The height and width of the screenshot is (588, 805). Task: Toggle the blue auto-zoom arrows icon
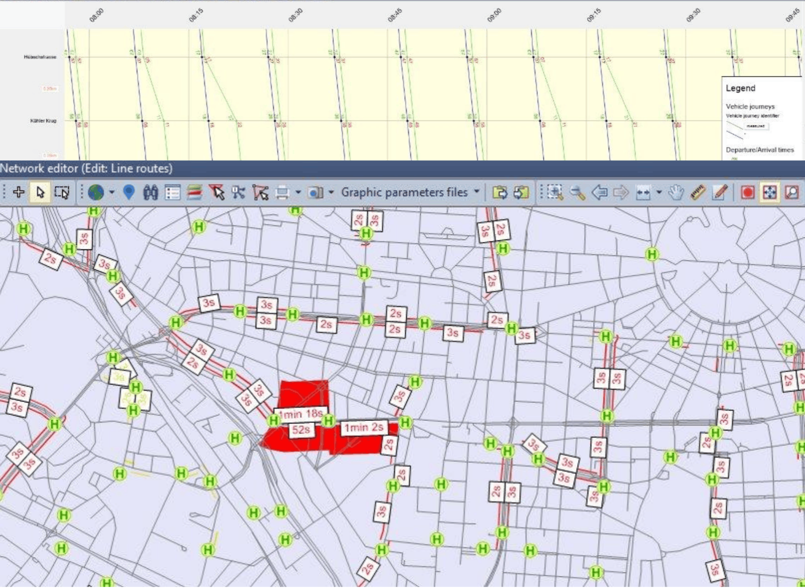(769, 193)
